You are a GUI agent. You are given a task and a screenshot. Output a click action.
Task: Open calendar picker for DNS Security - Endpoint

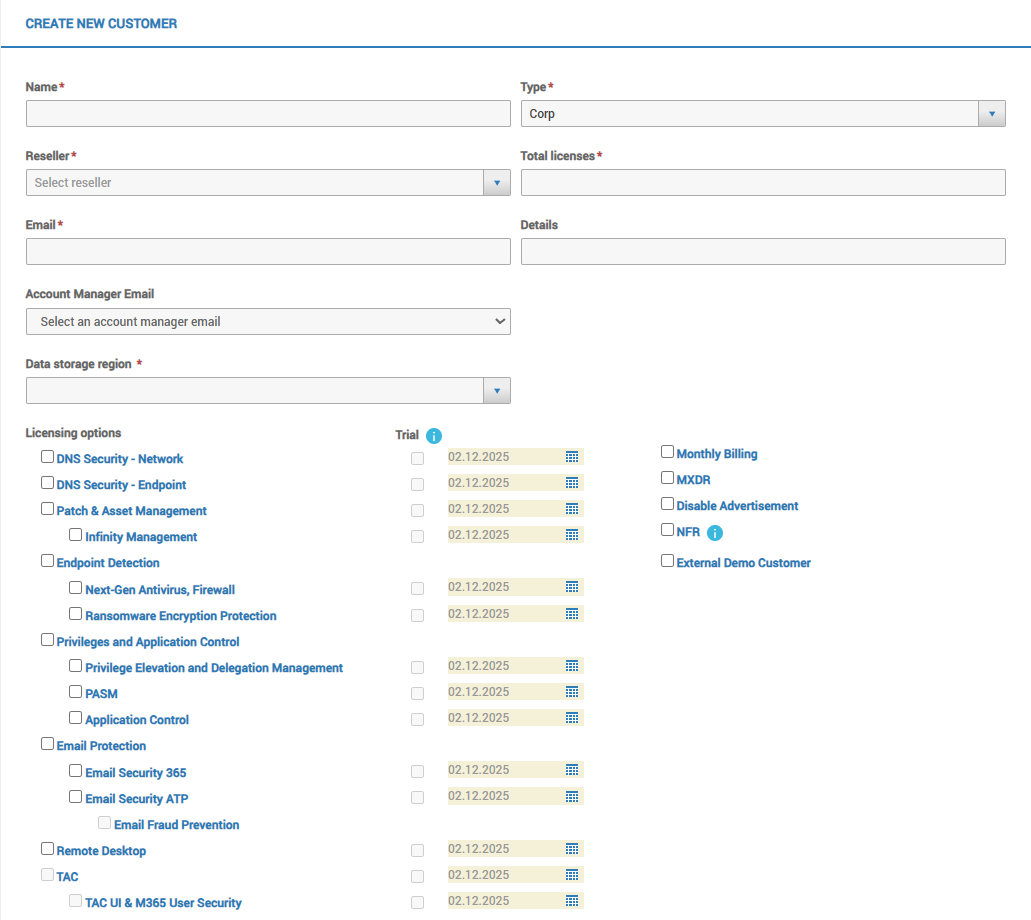[572, 483]
